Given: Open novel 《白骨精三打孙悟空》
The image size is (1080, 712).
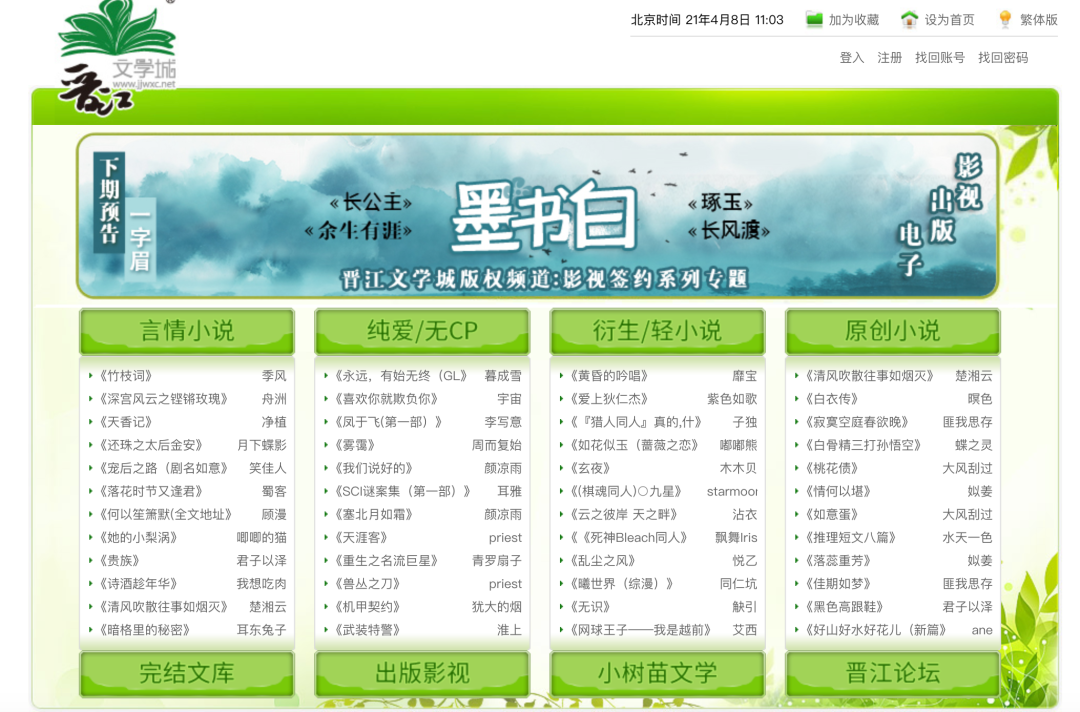Looking at the screenshot, I should 863,446.
